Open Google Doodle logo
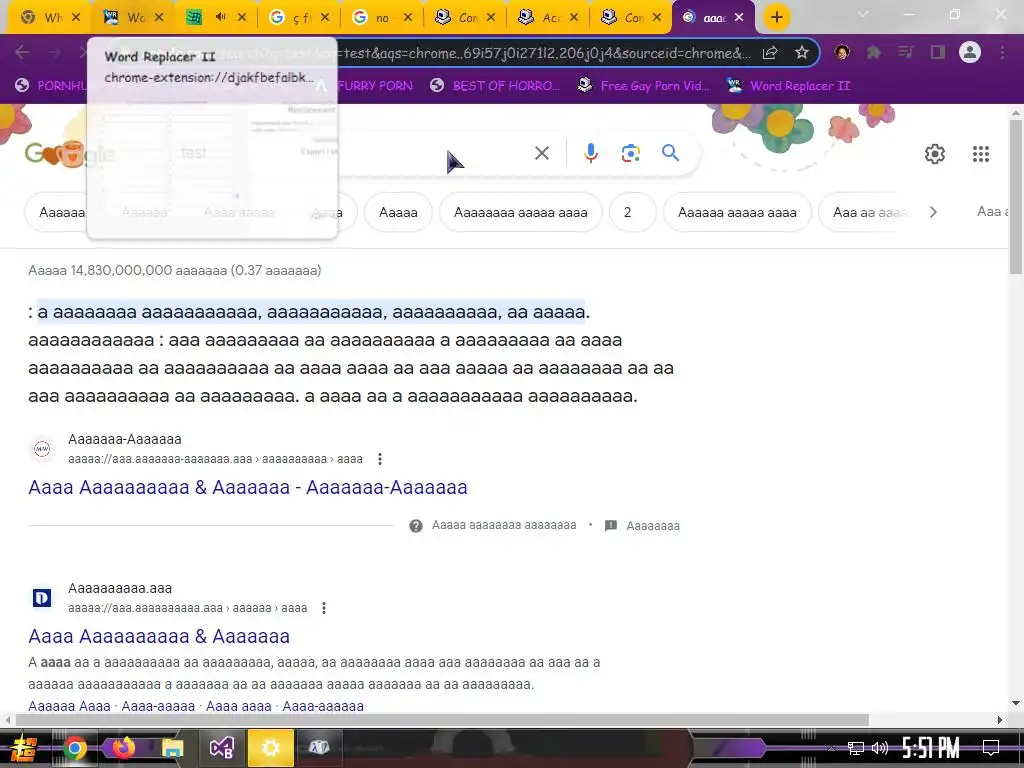Viewport: 1024px width, 768px height. point(68,153)
